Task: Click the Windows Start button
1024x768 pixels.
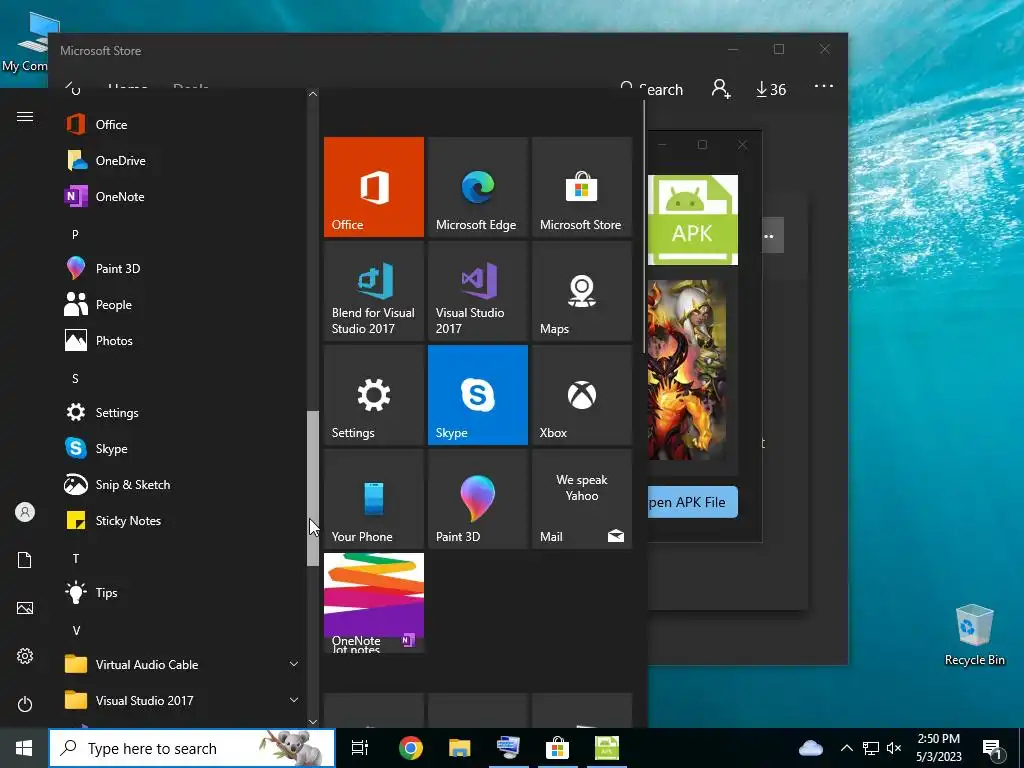Action: [24, 748]
